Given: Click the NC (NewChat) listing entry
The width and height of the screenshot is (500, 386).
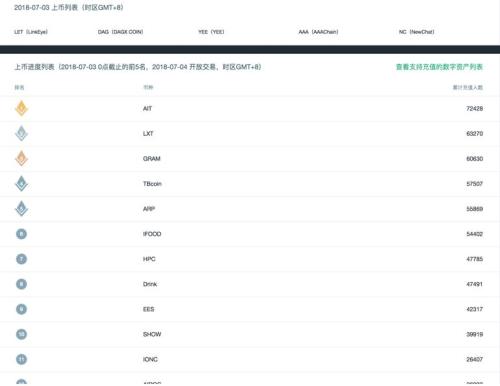Looking at the screenshot, I should click(416, 32).
